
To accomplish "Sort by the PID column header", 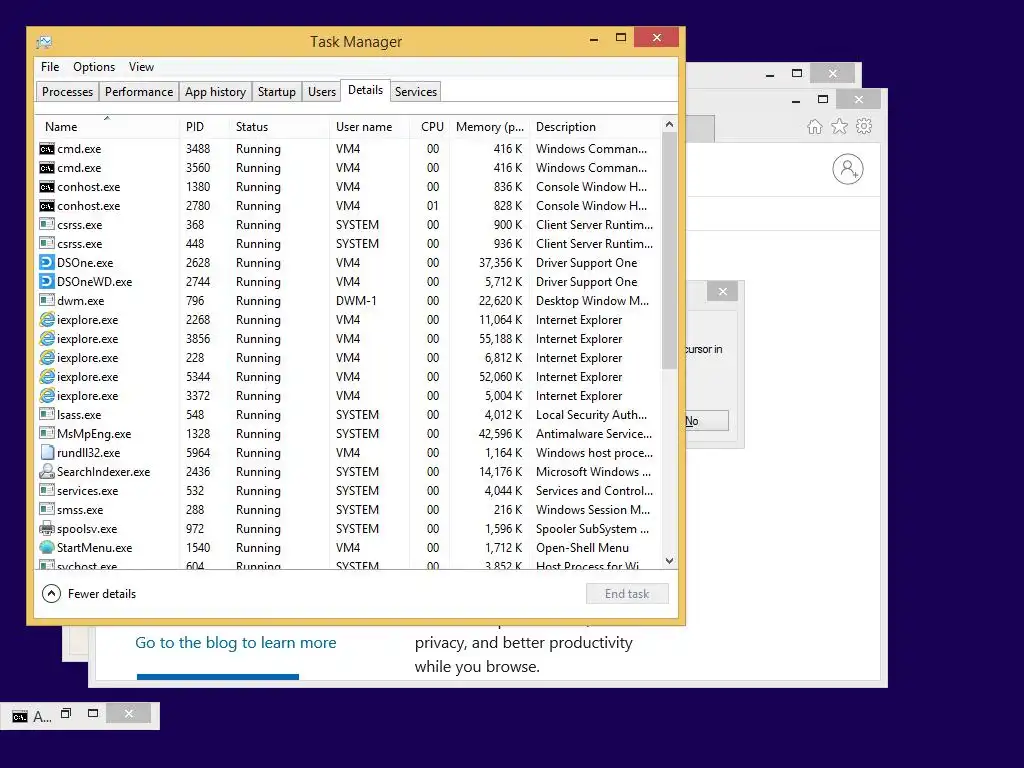I will (204, 127).
